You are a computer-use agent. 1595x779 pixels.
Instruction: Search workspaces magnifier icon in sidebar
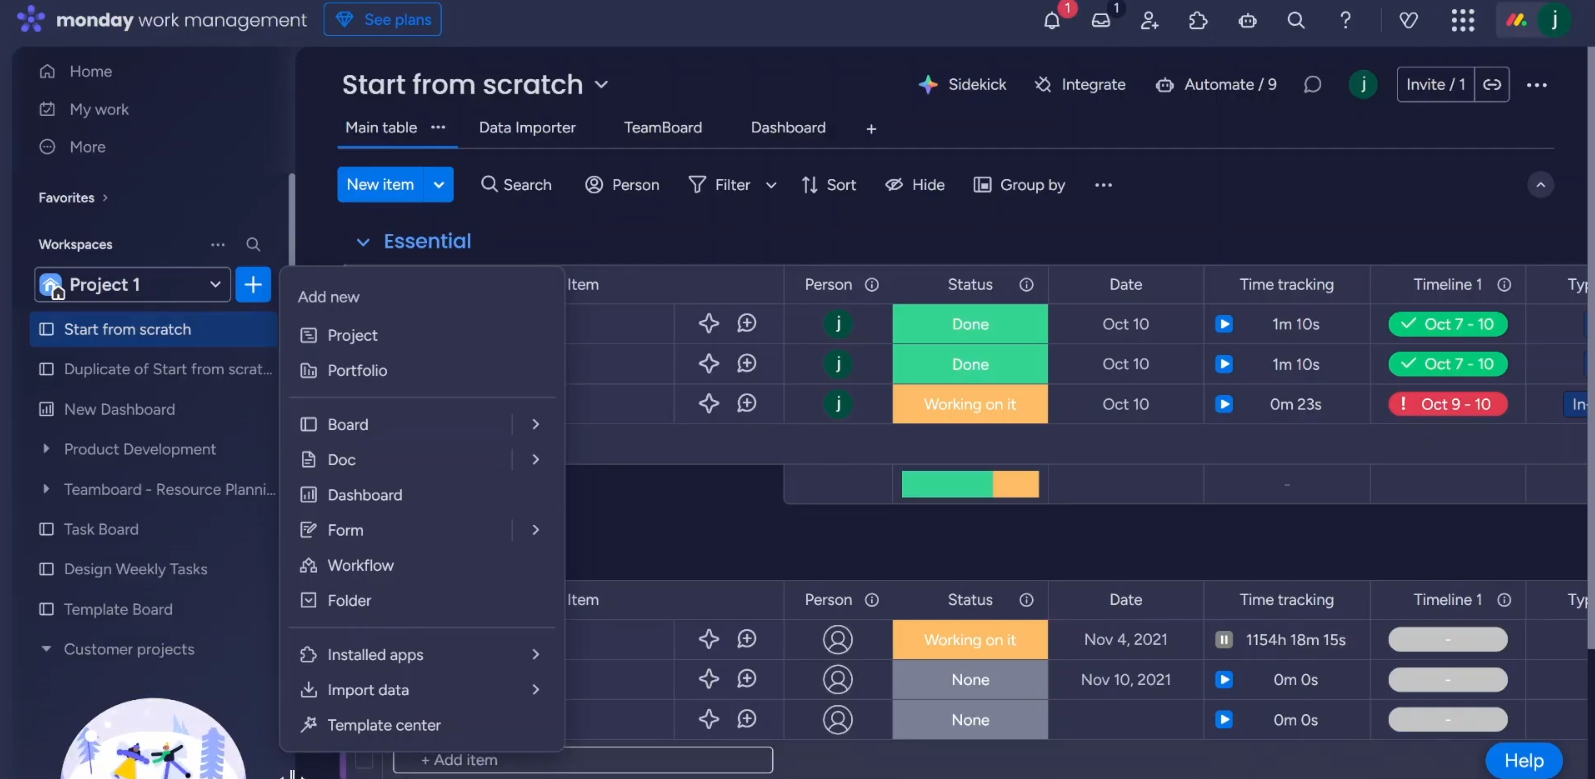(x=253, y=245)
